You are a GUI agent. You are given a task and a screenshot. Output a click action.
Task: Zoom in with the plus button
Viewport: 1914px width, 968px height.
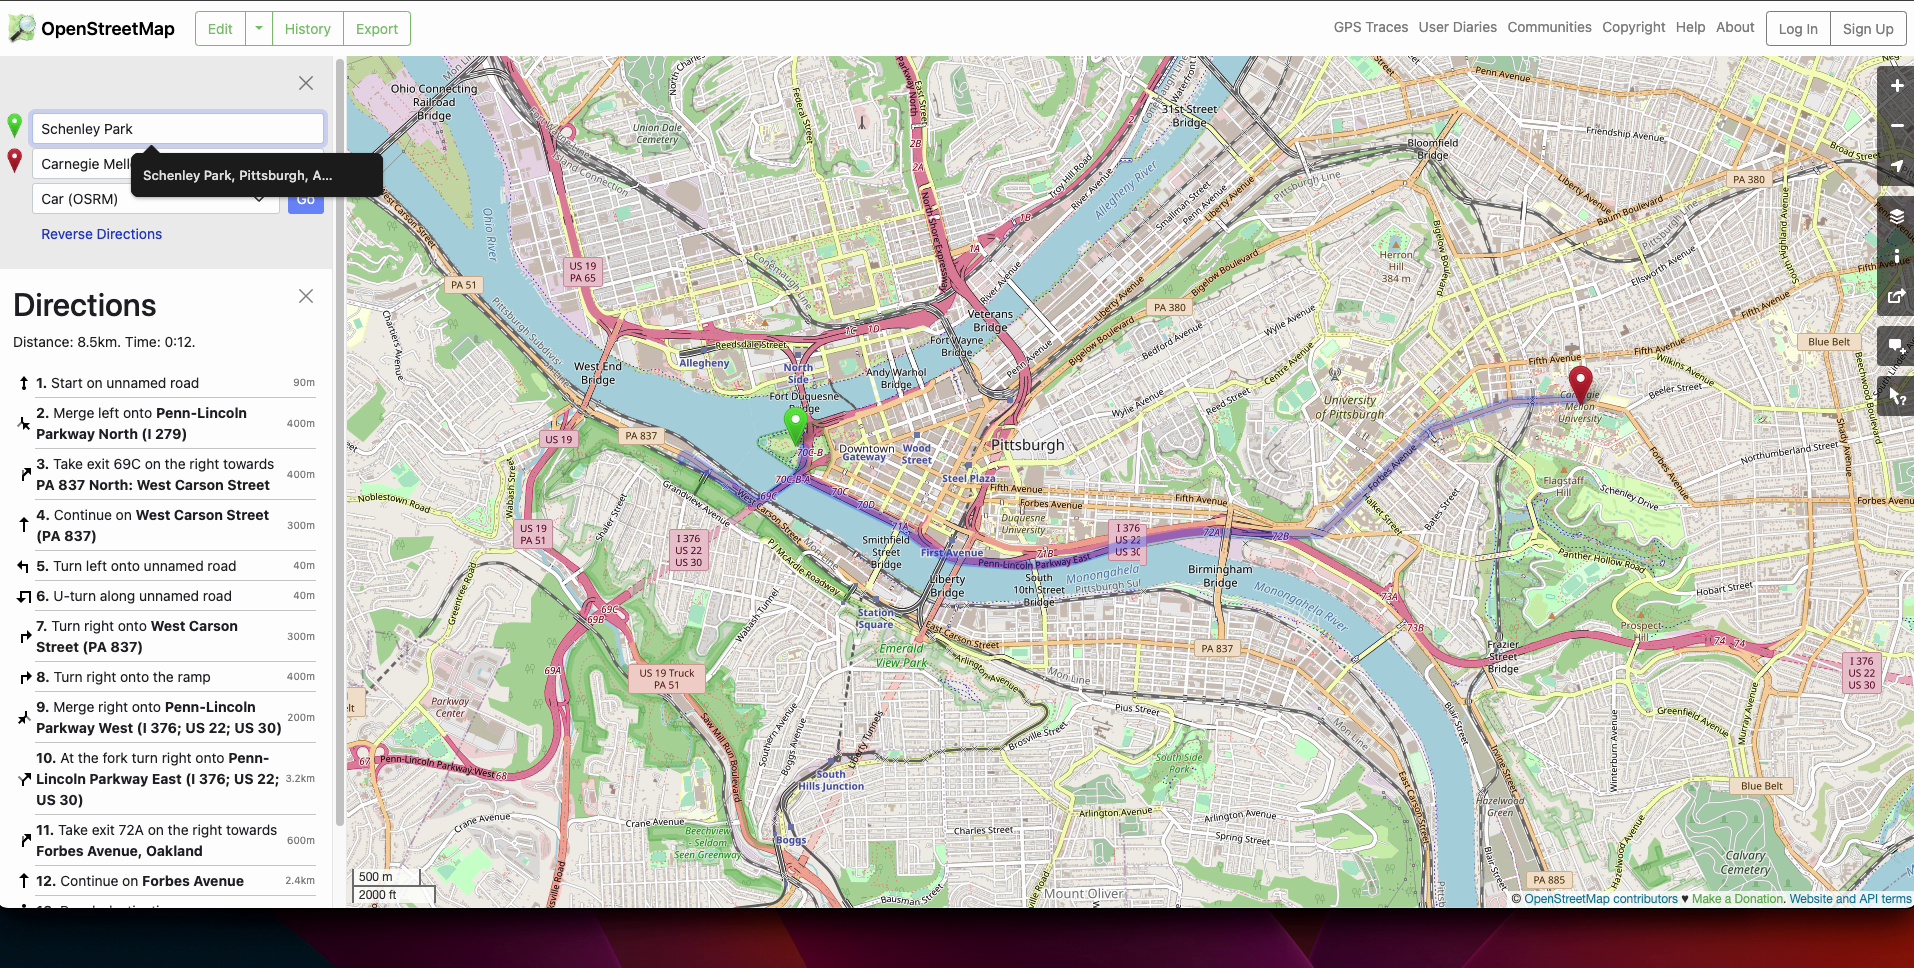coord(1896,86)
